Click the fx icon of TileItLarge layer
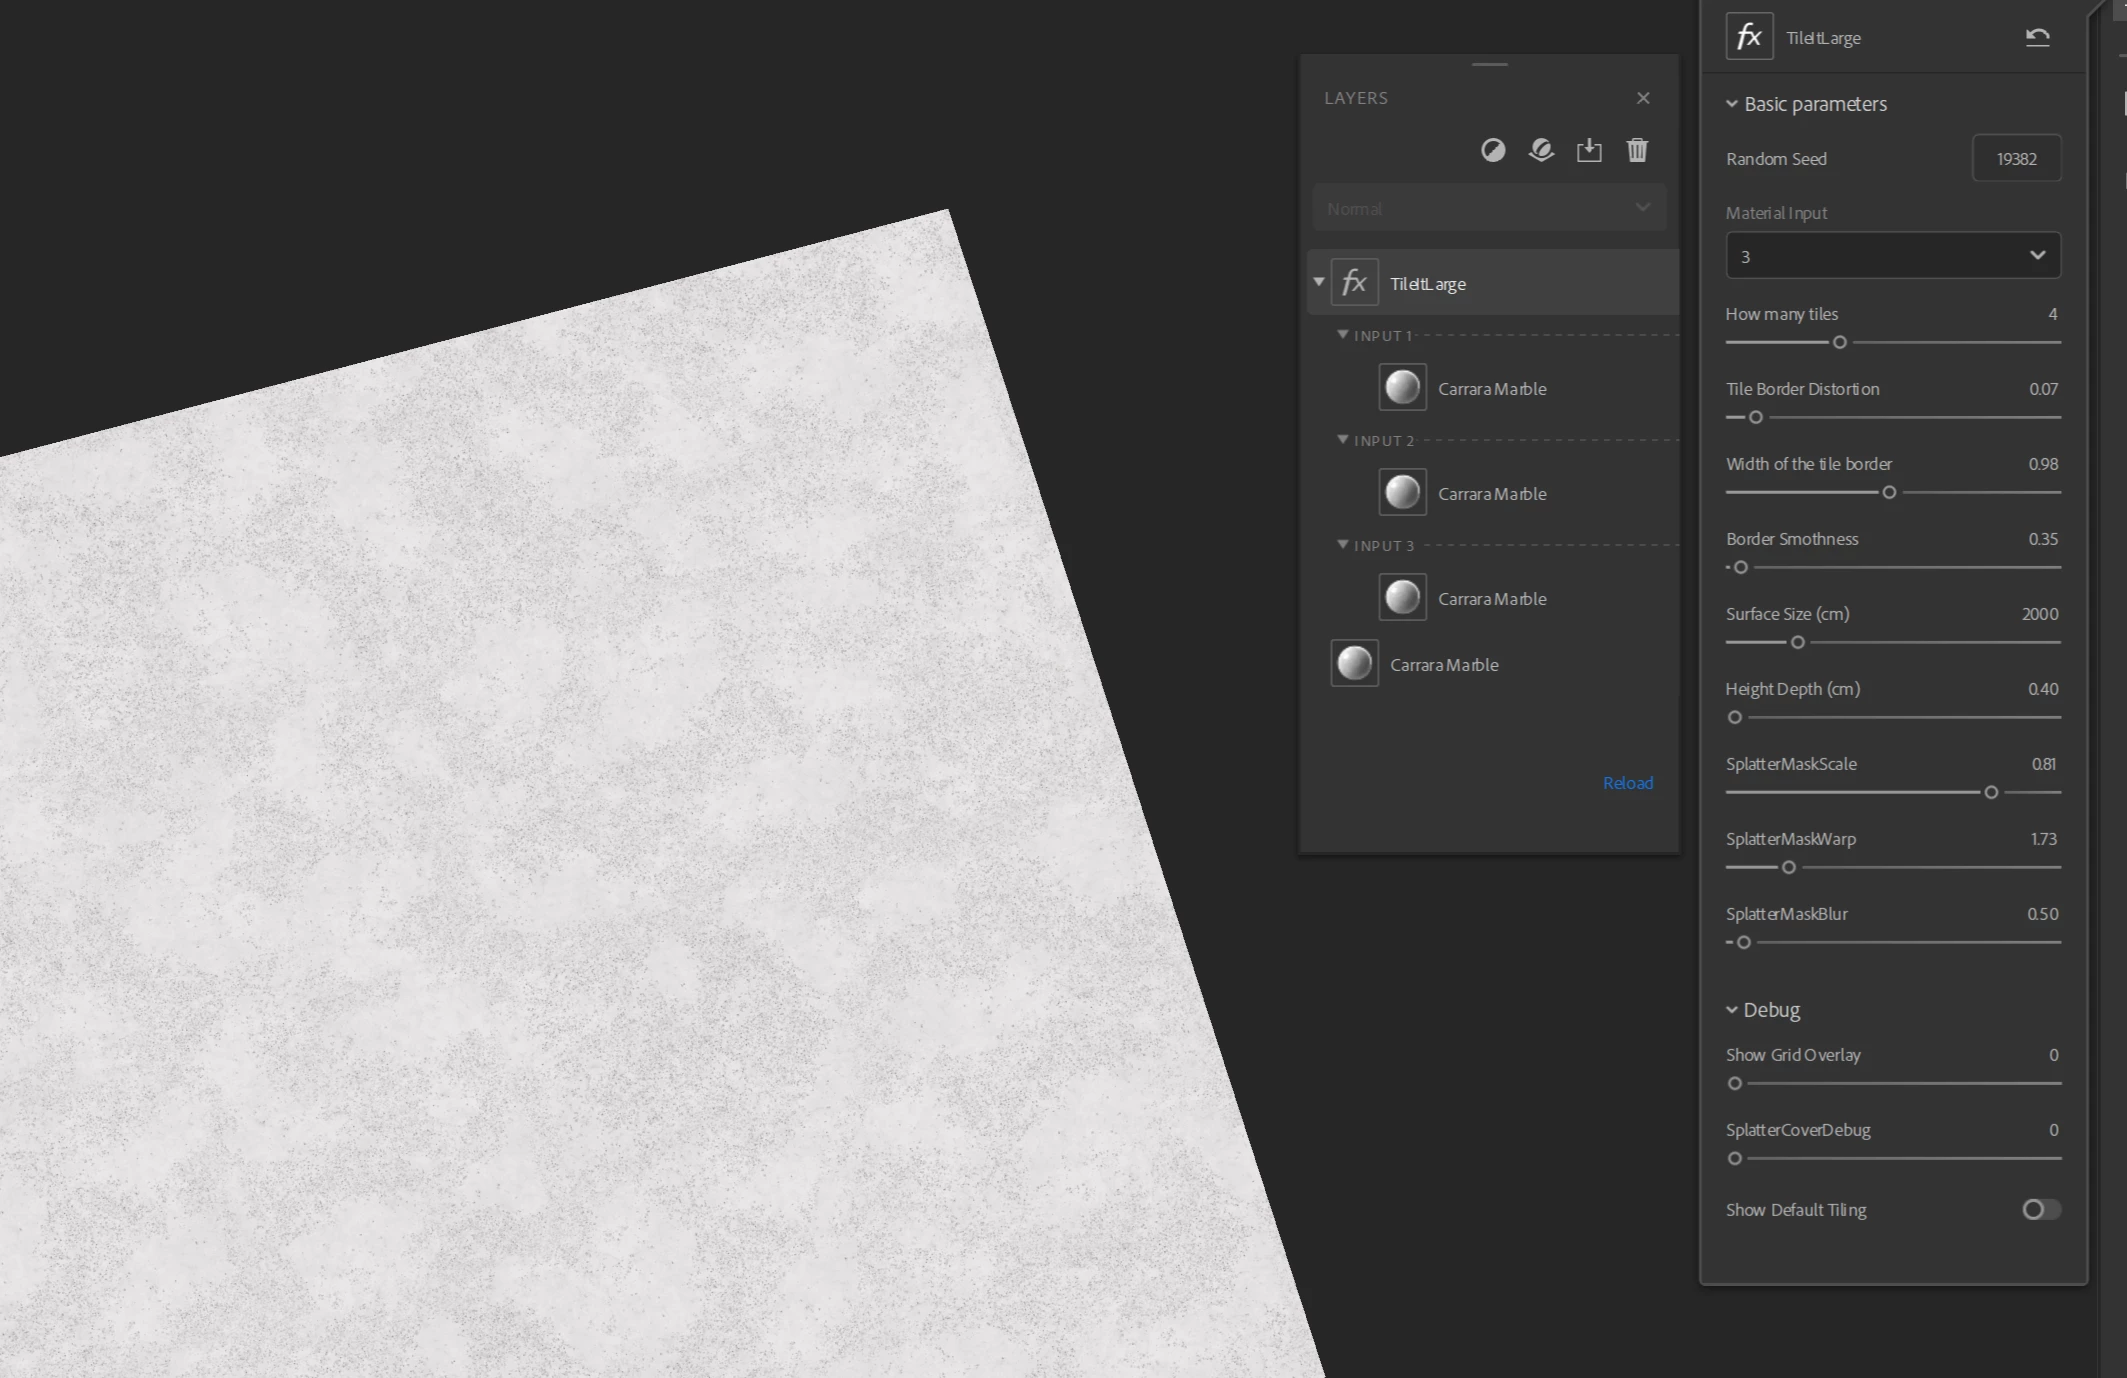2127x1378 pixels. coord(1355,283)
